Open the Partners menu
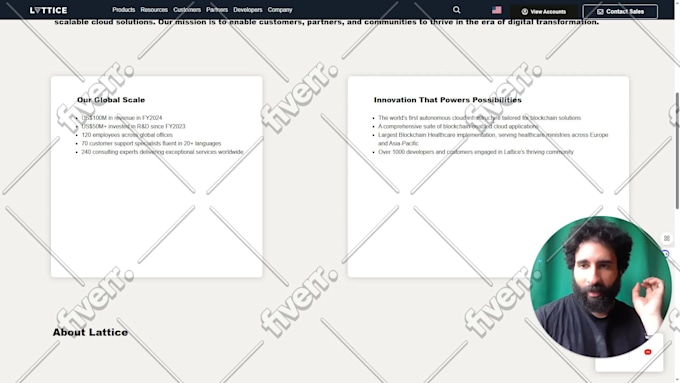Viewport: 680px width, 383px height. [217, 10]
